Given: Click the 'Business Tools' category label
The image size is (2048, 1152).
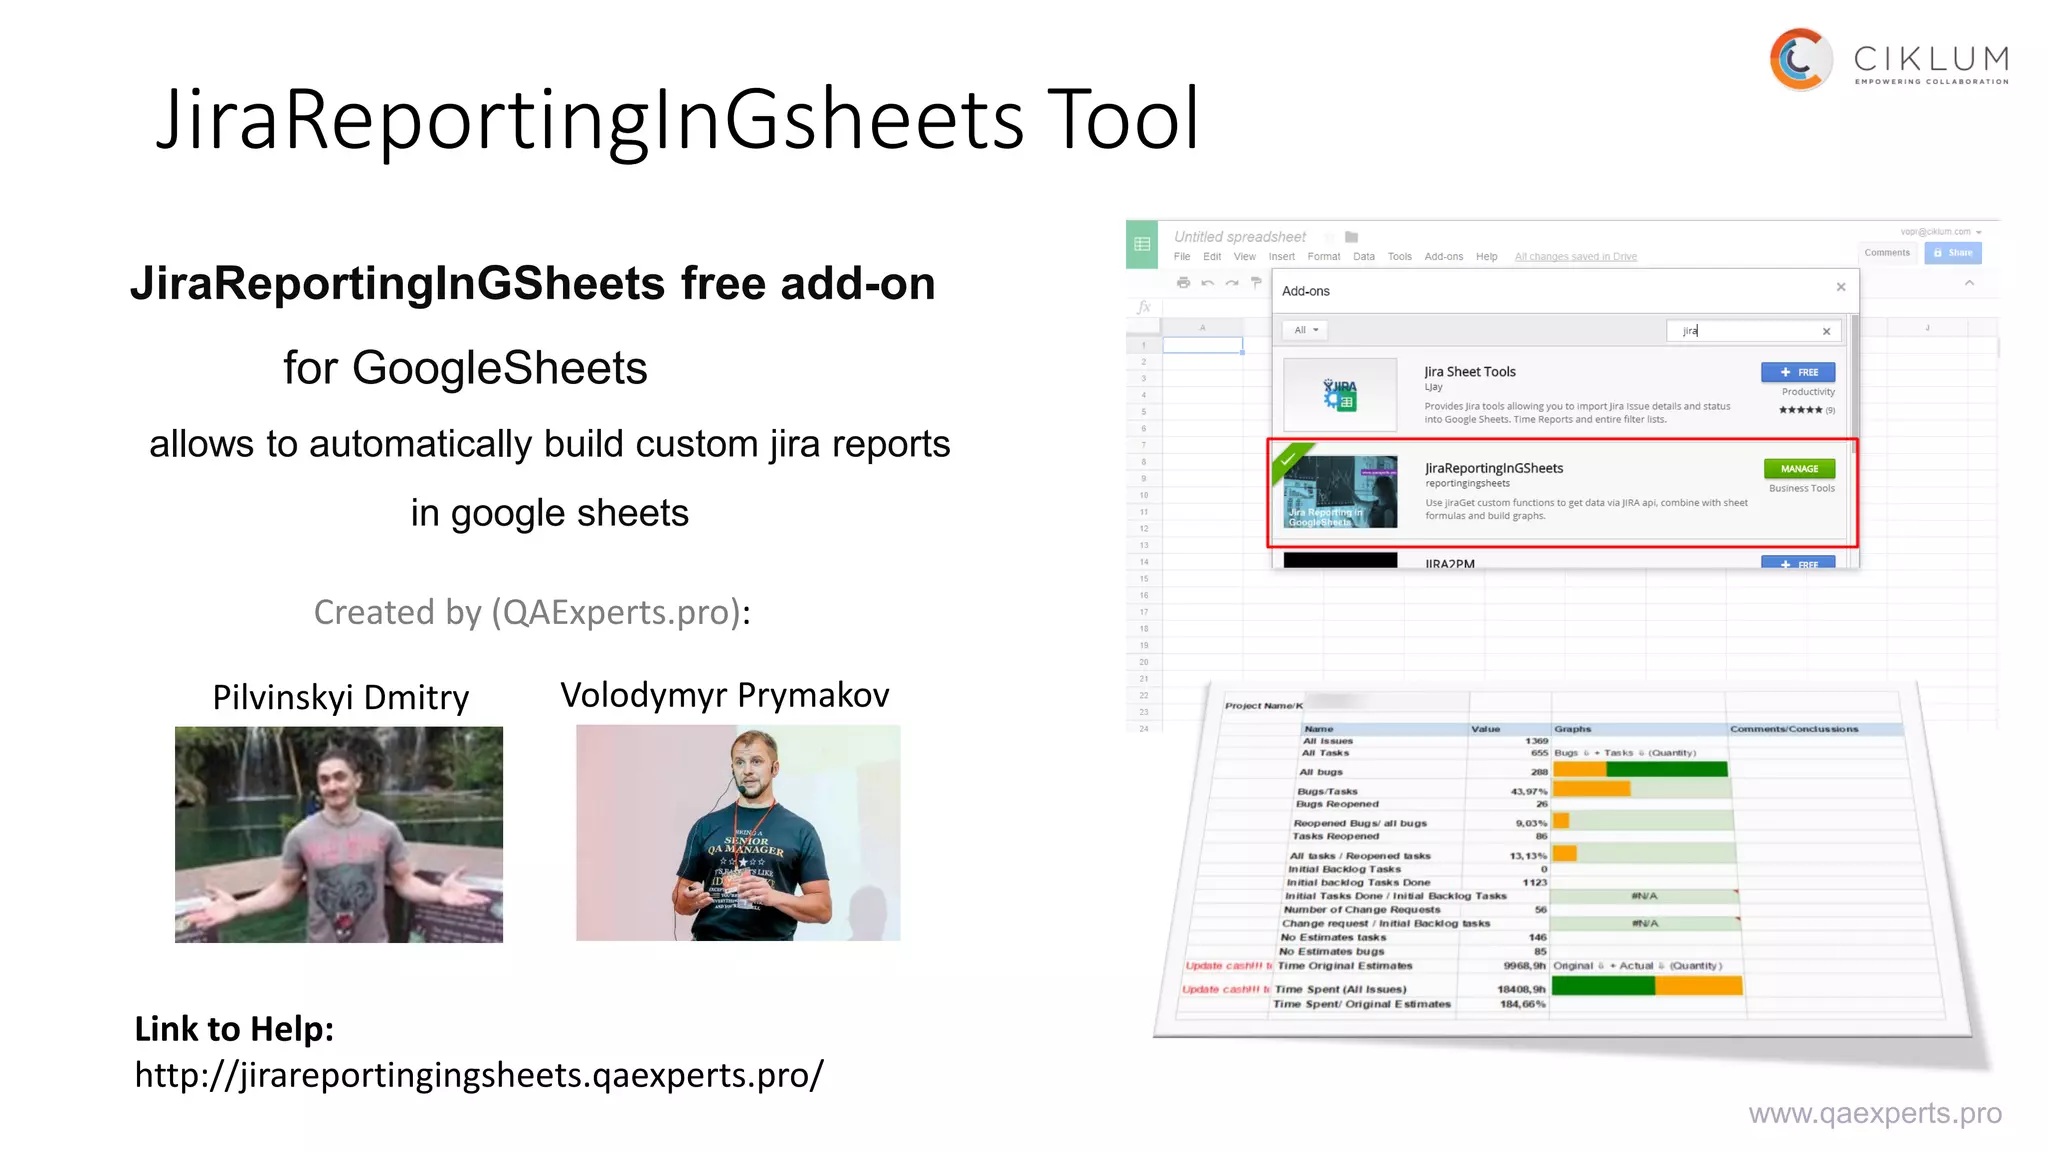Looking at the screenshot, I should click(1802, 489).
